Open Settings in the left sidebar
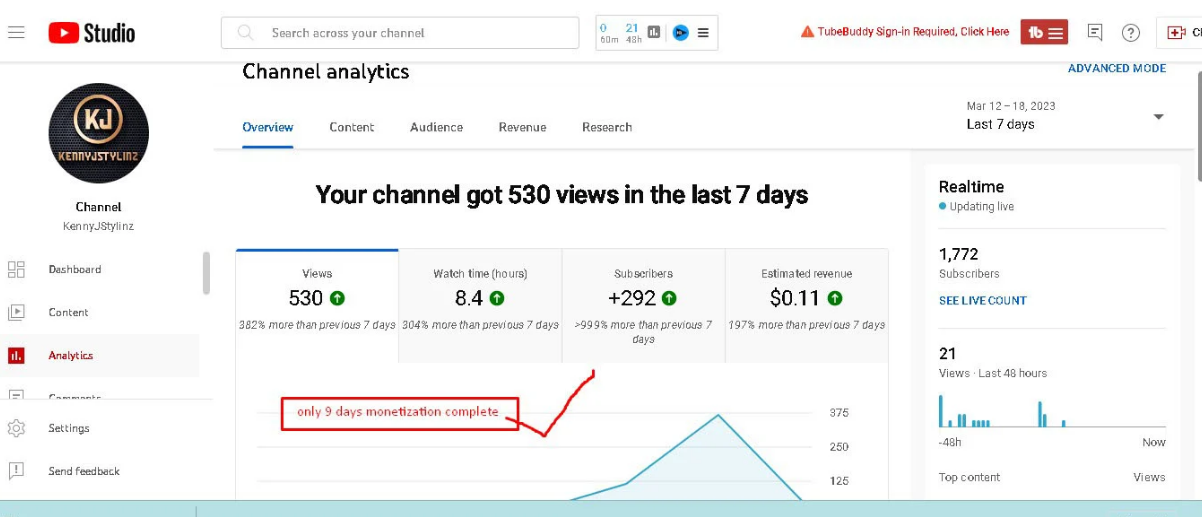The width and height of the screenshot is (1202, 517). (69, 428)
